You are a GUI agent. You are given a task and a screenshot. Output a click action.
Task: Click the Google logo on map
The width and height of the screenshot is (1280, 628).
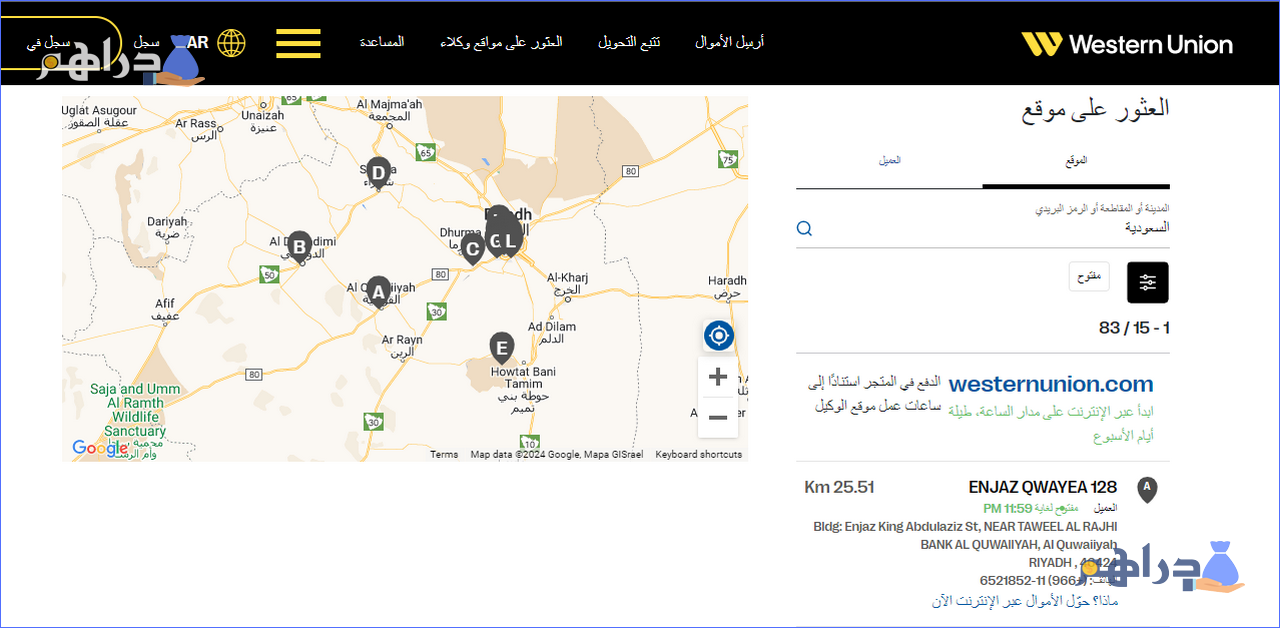pos(100,448)
